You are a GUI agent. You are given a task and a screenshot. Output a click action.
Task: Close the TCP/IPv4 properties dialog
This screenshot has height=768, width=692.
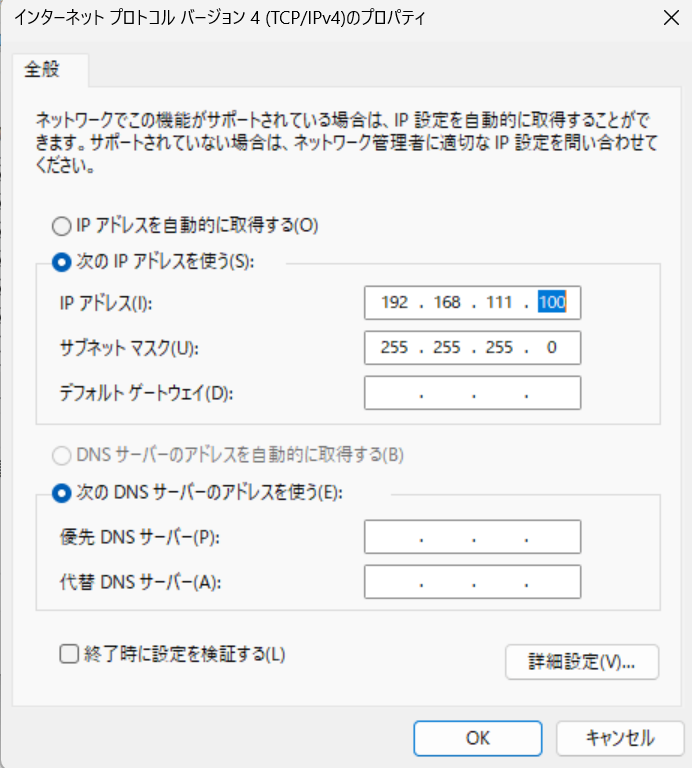pos(671,18)
